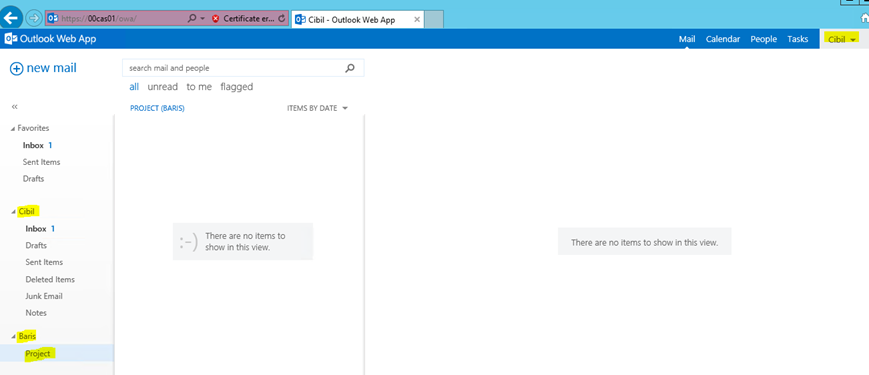Select the Baris mailbox root label

[27, 336]
